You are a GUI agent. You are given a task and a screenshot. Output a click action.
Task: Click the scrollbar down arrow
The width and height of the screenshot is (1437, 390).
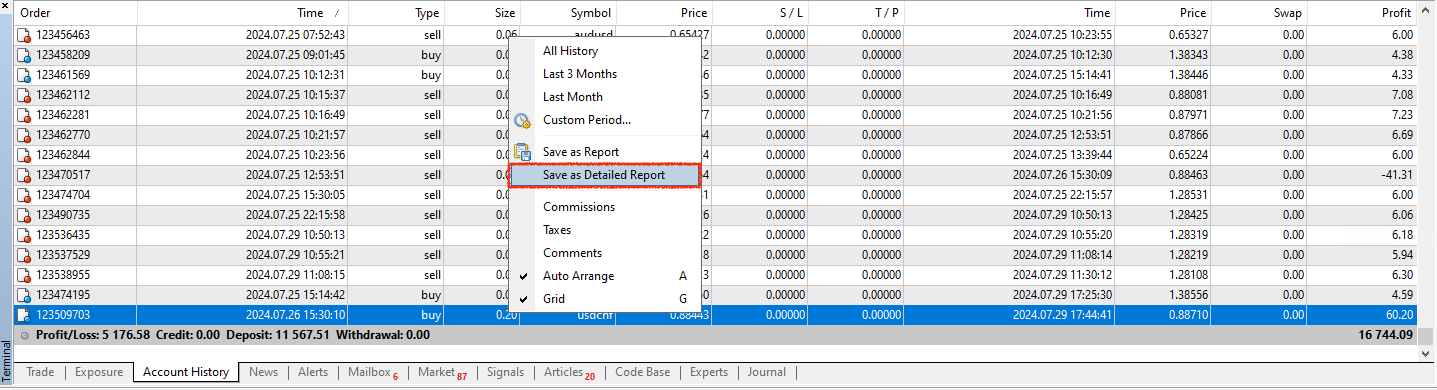(x=1427, y=353)
